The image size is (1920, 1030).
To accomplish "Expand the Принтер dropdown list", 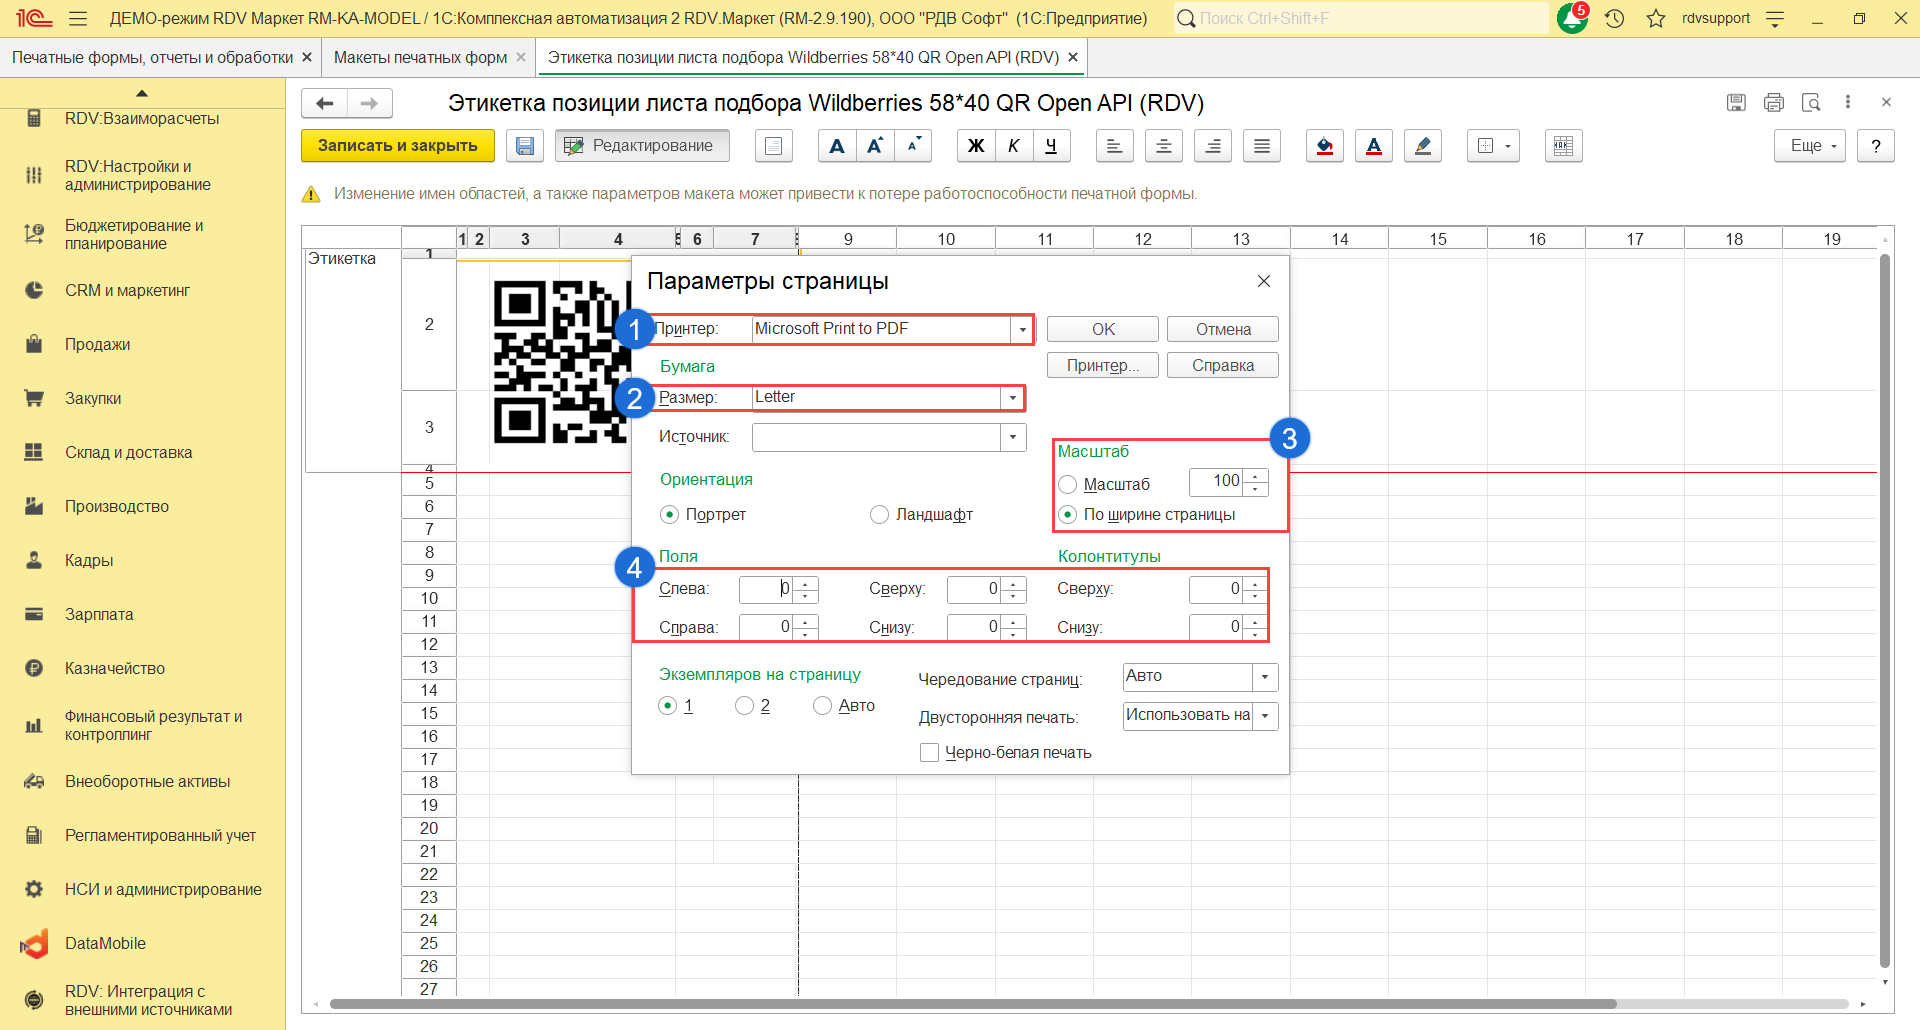I will tap(1022, 329).
